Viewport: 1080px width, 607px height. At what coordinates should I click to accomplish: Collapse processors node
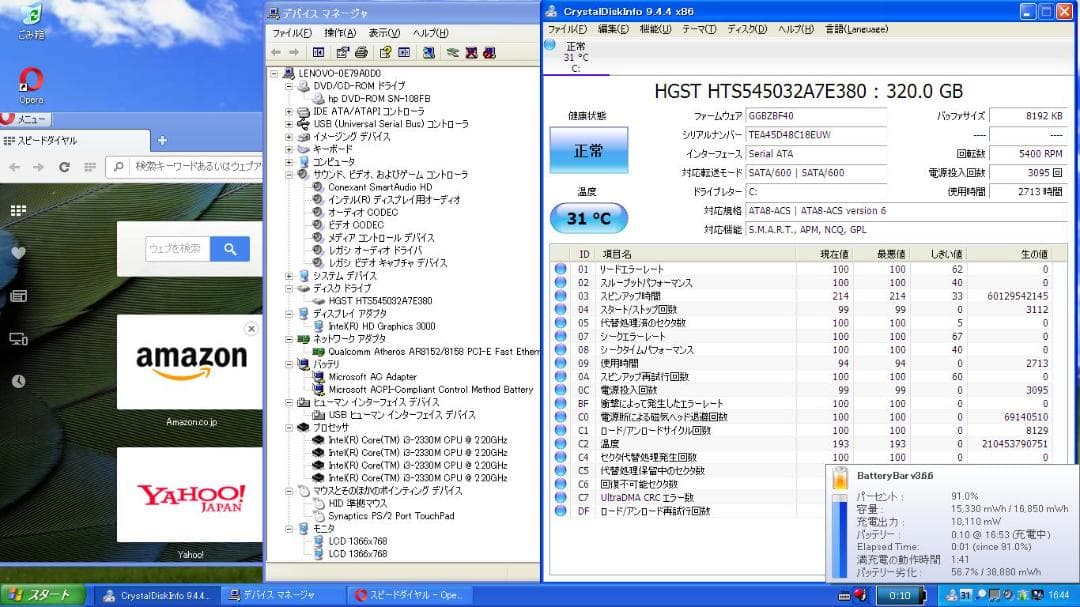click(289, 428)
